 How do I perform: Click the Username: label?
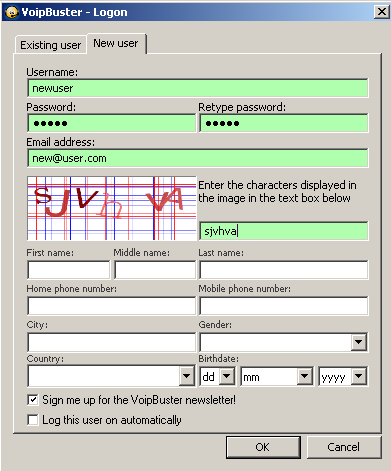52,72
